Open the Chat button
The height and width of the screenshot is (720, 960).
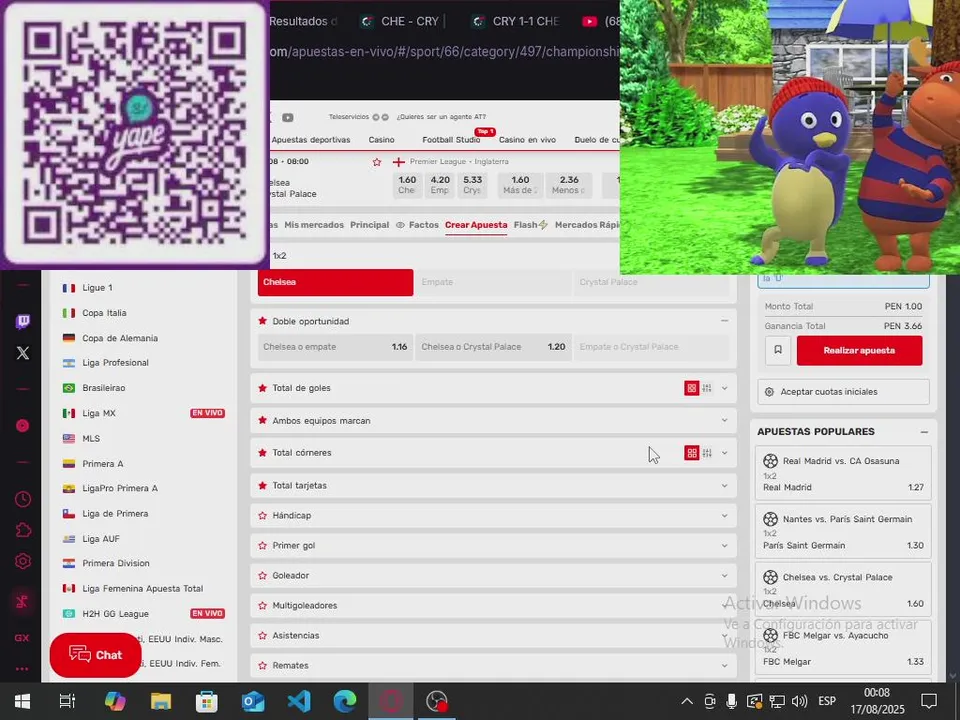[96, 654]
